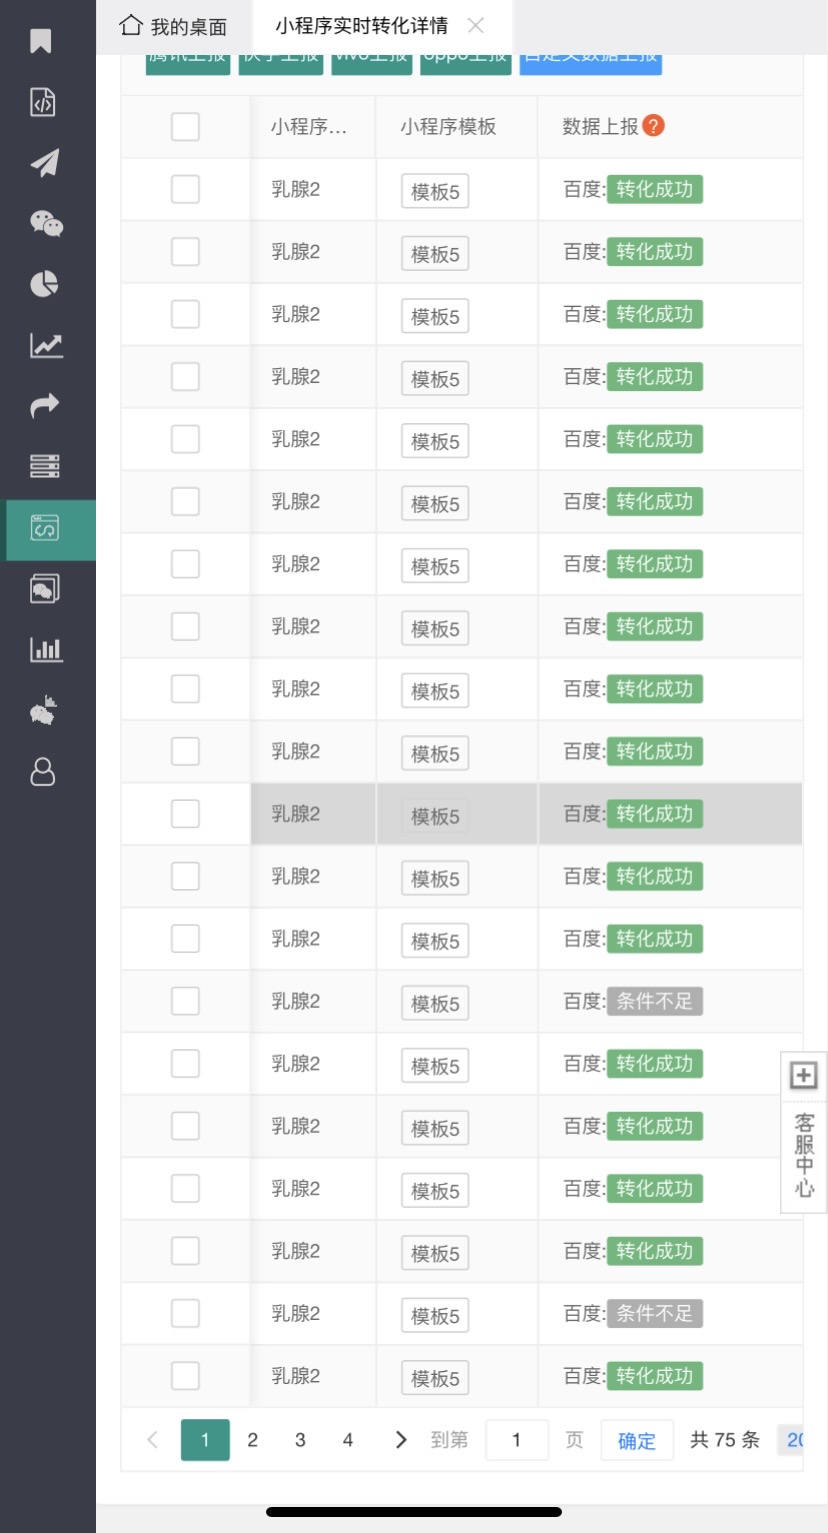
Task: Click the bookmark icon in the sidebar
Action: [x=41, y=42]
